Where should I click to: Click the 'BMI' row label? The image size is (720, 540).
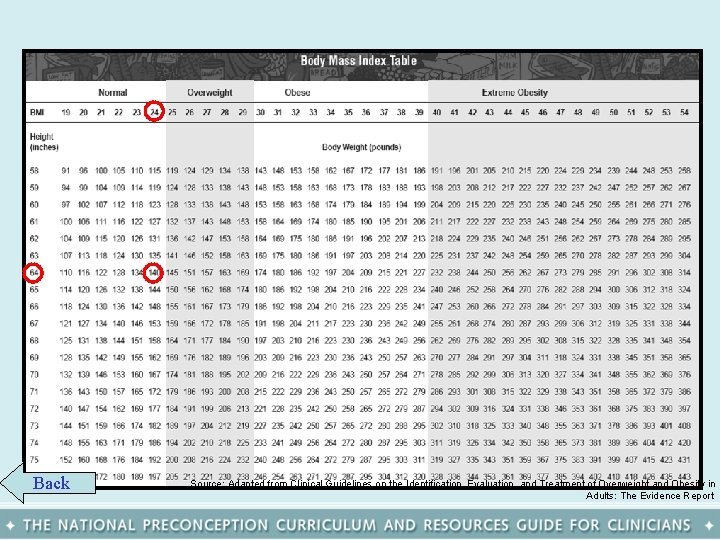[37, 112]
